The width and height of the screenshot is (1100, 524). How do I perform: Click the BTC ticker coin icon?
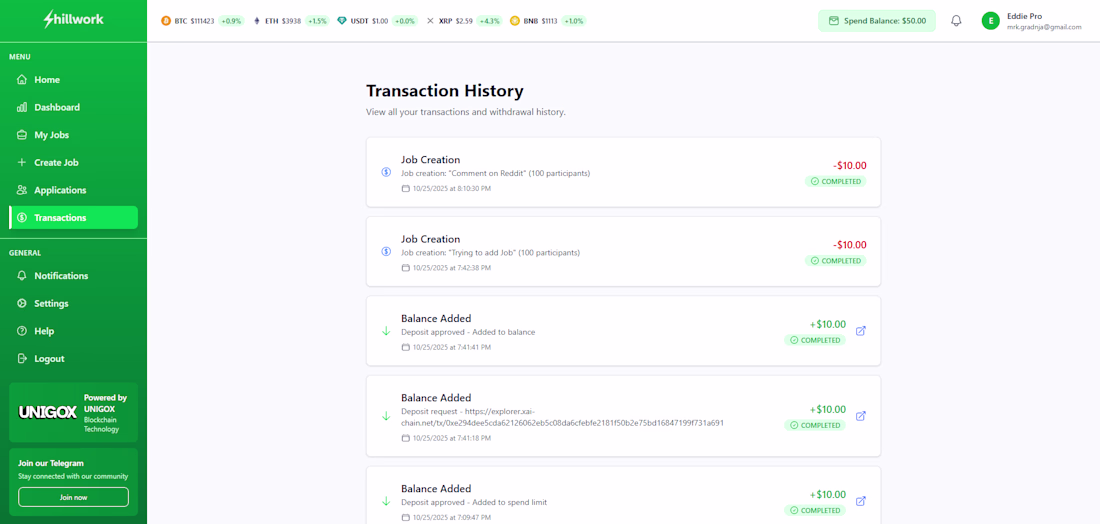tap(166, 21)
